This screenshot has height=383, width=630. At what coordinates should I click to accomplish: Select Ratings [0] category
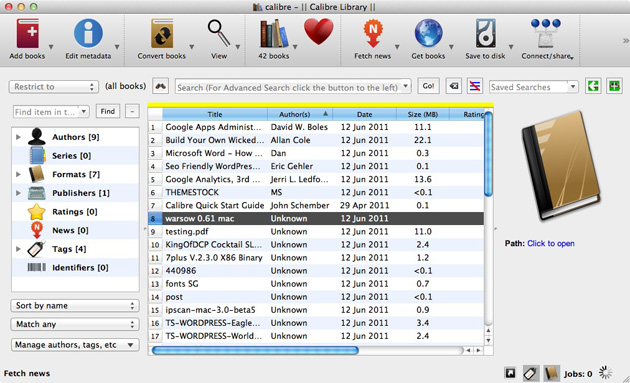point(76,212)
